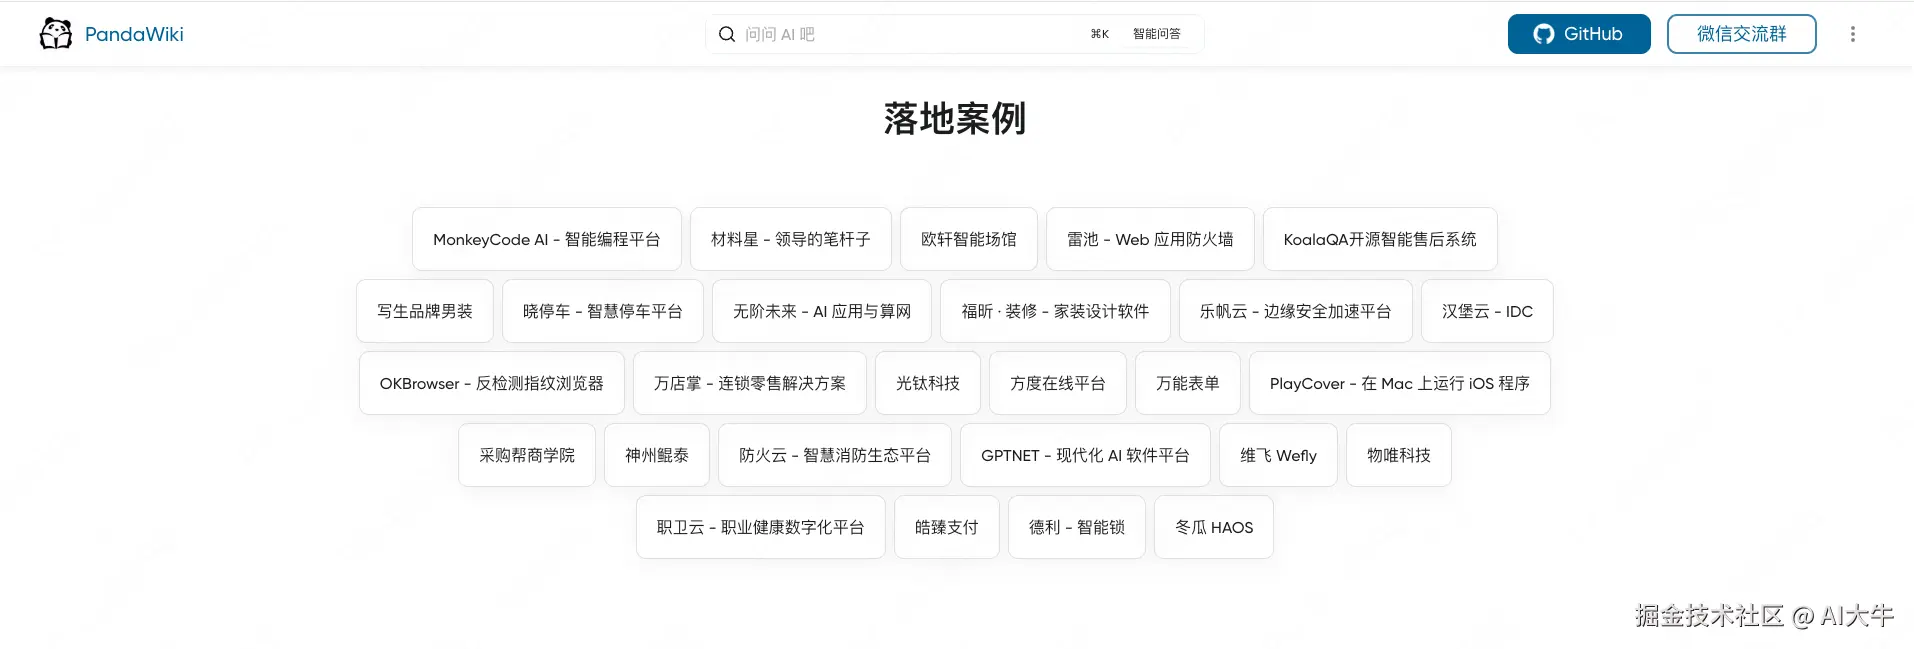This screenshot has height=649, width=1914.
Task: Open OKBrowser - 反检测指纹浏览器 card
Action: click(x=492, y=383)
